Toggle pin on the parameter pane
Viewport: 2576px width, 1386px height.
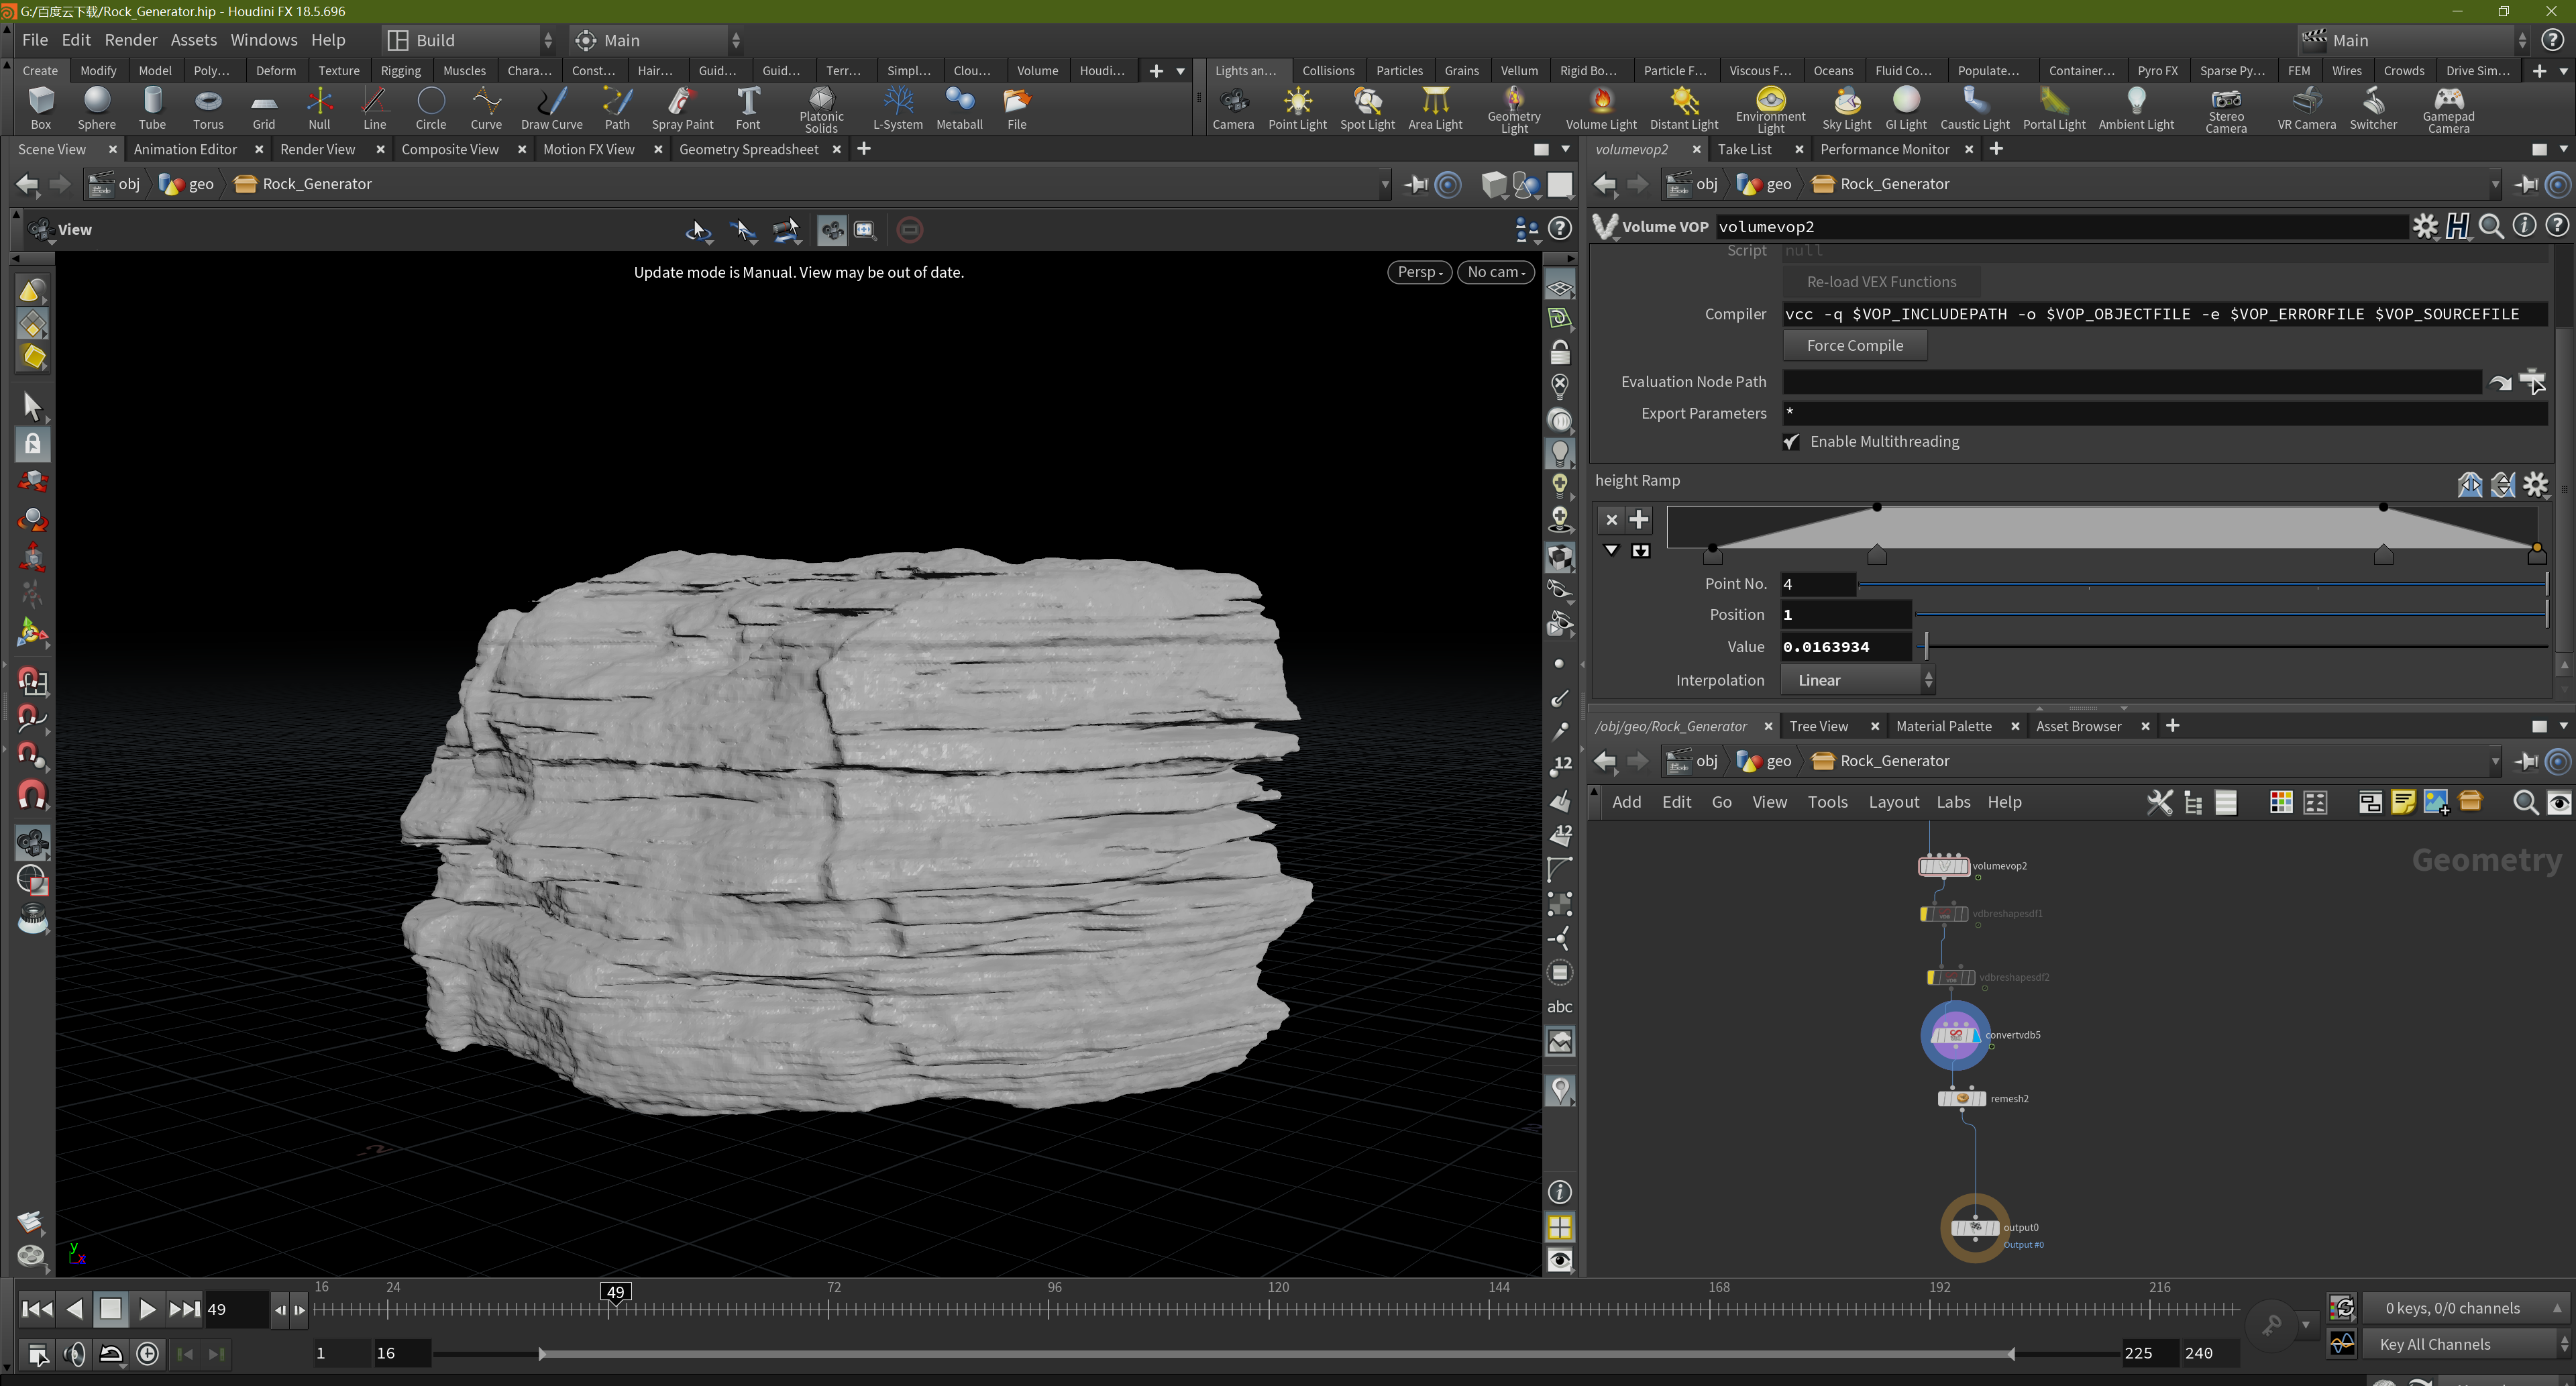pyautogui.click(x=2527, y=184)
